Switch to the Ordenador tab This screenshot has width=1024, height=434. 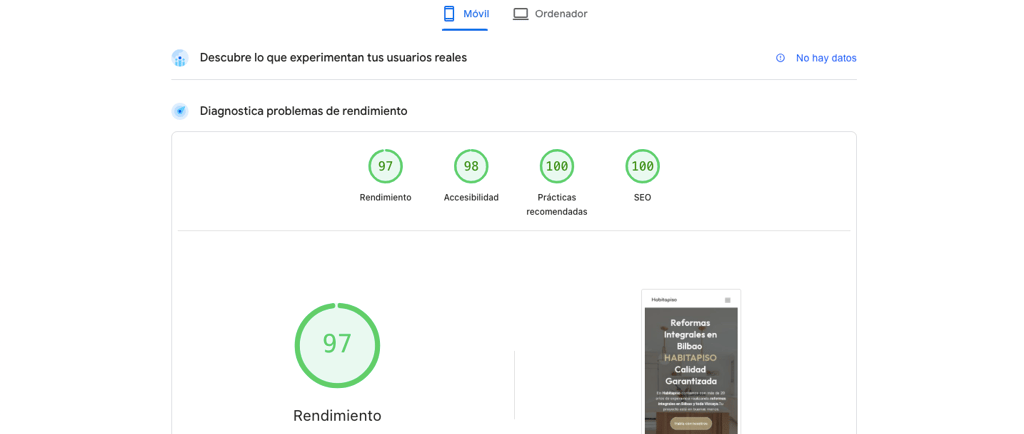click(x=550, y=14)
